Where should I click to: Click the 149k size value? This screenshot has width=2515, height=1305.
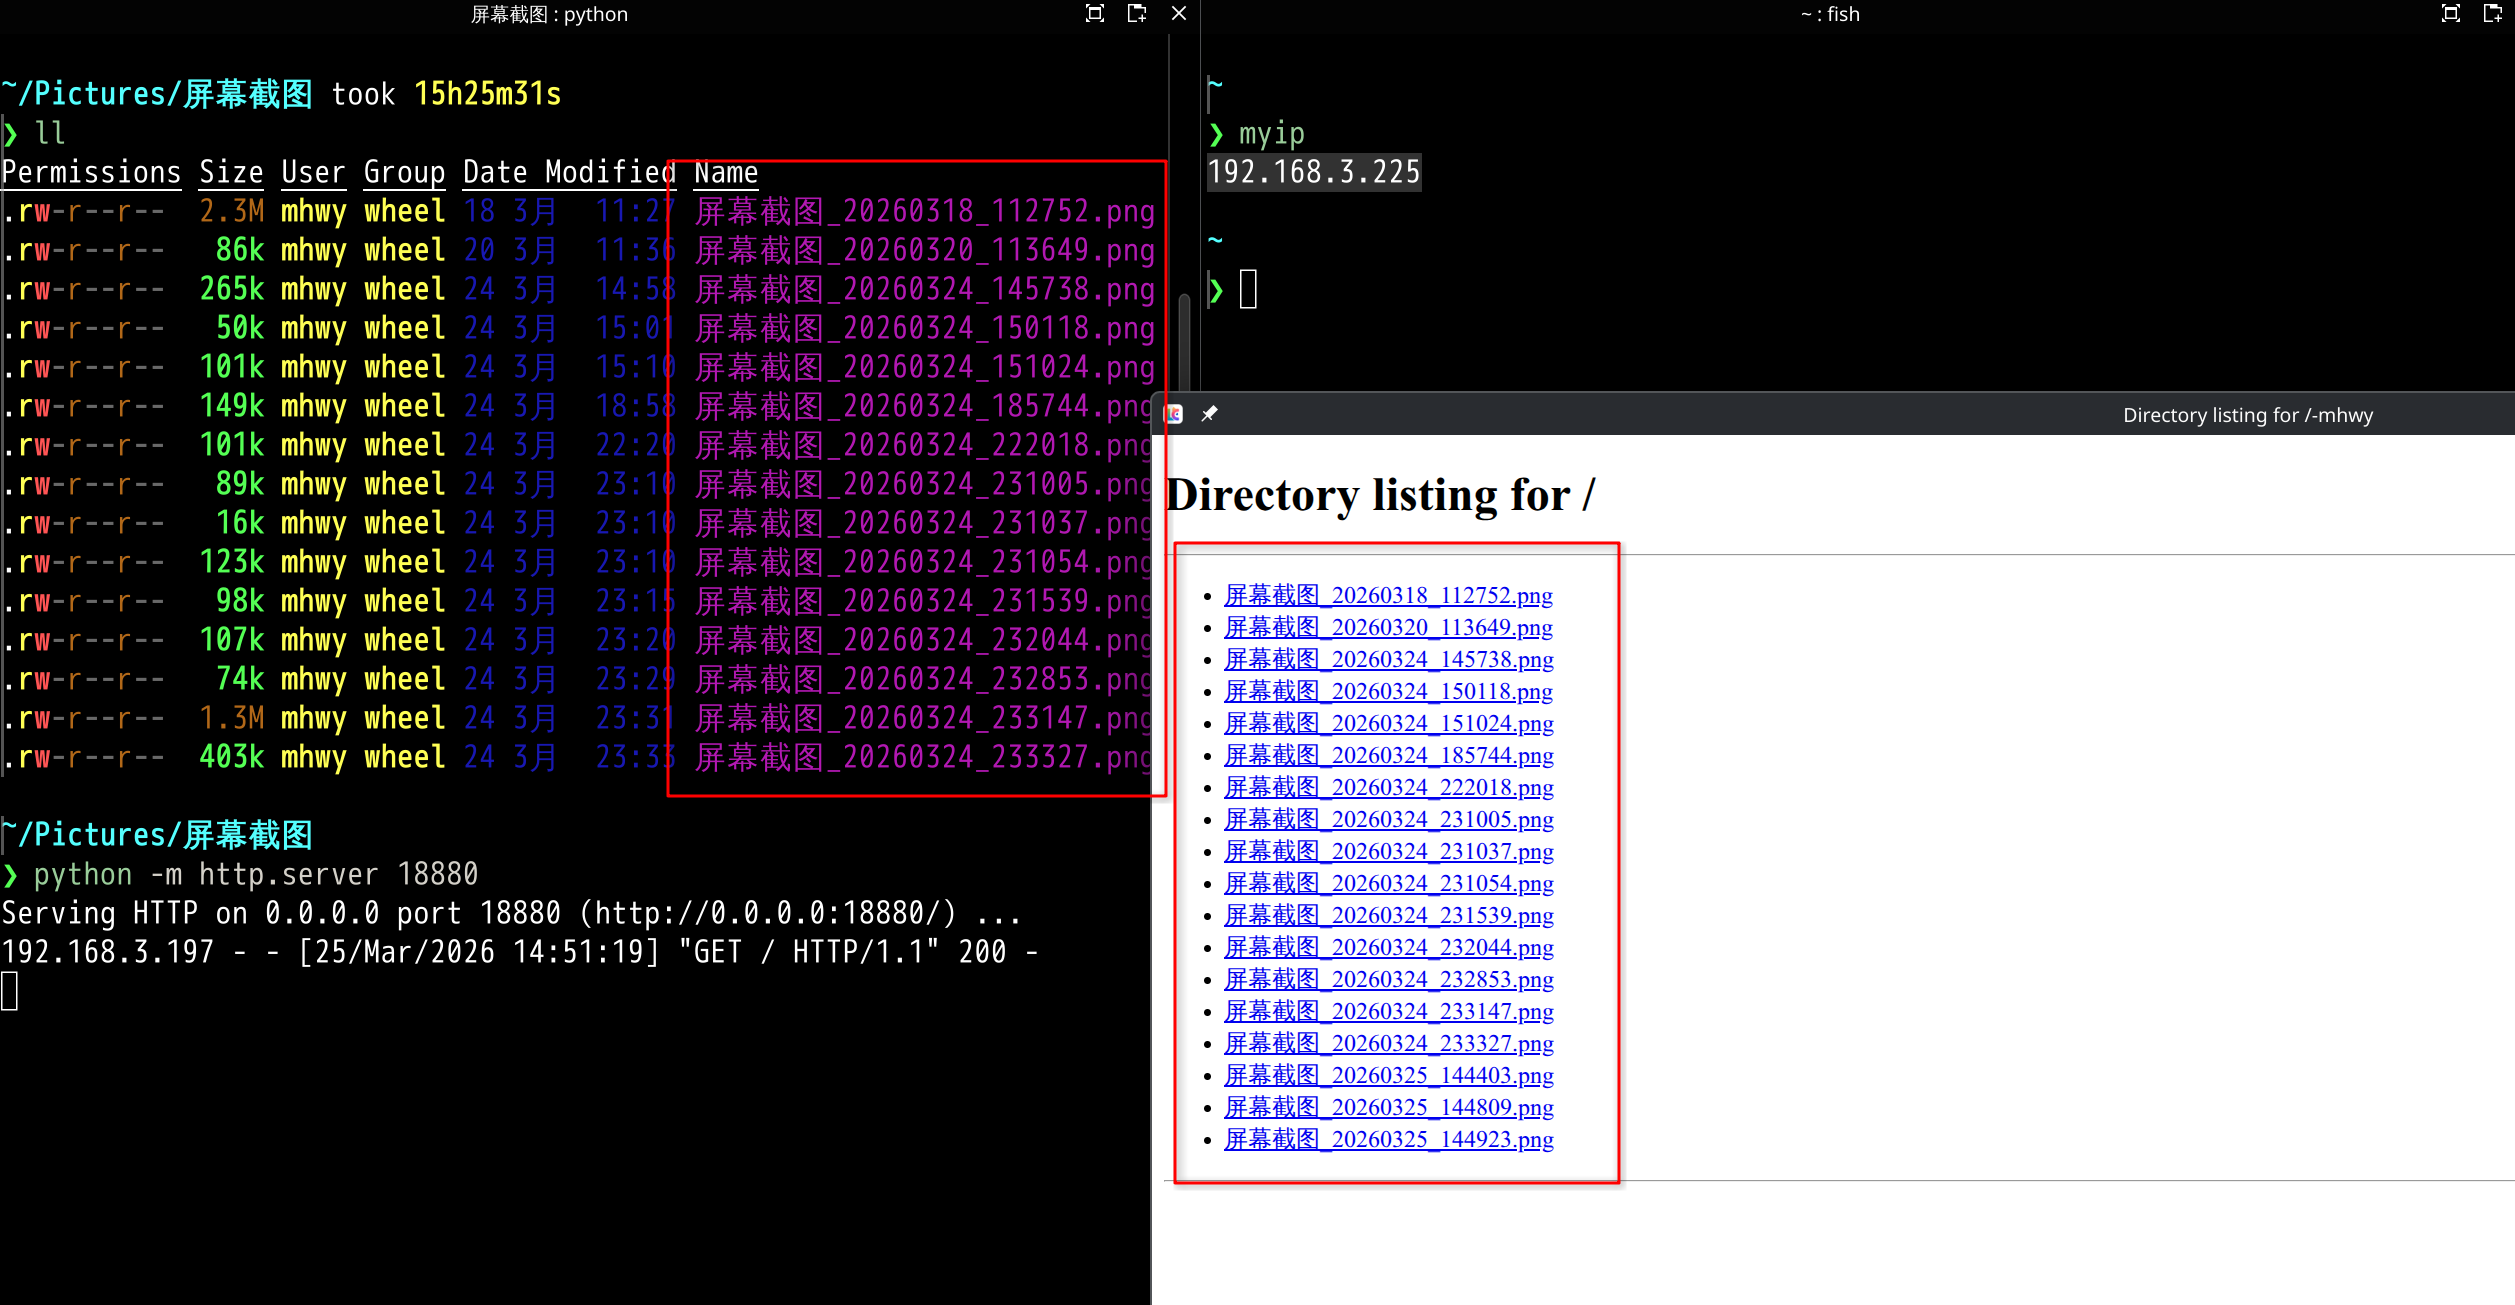click(x=232, y=407)
